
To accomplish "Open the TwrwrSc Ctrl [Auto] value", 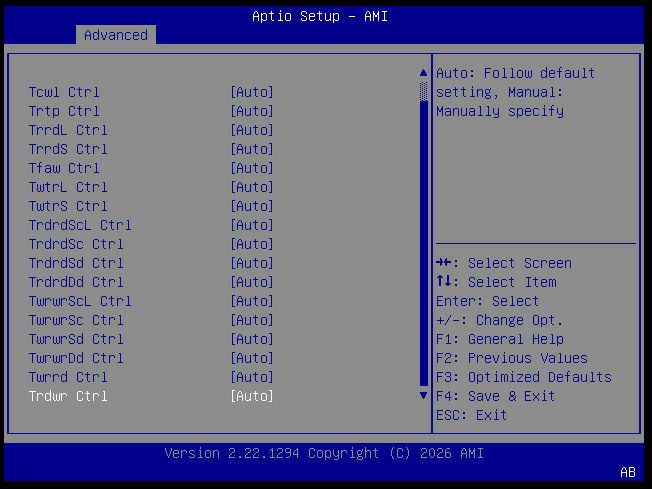I will [x=252, y=320].
